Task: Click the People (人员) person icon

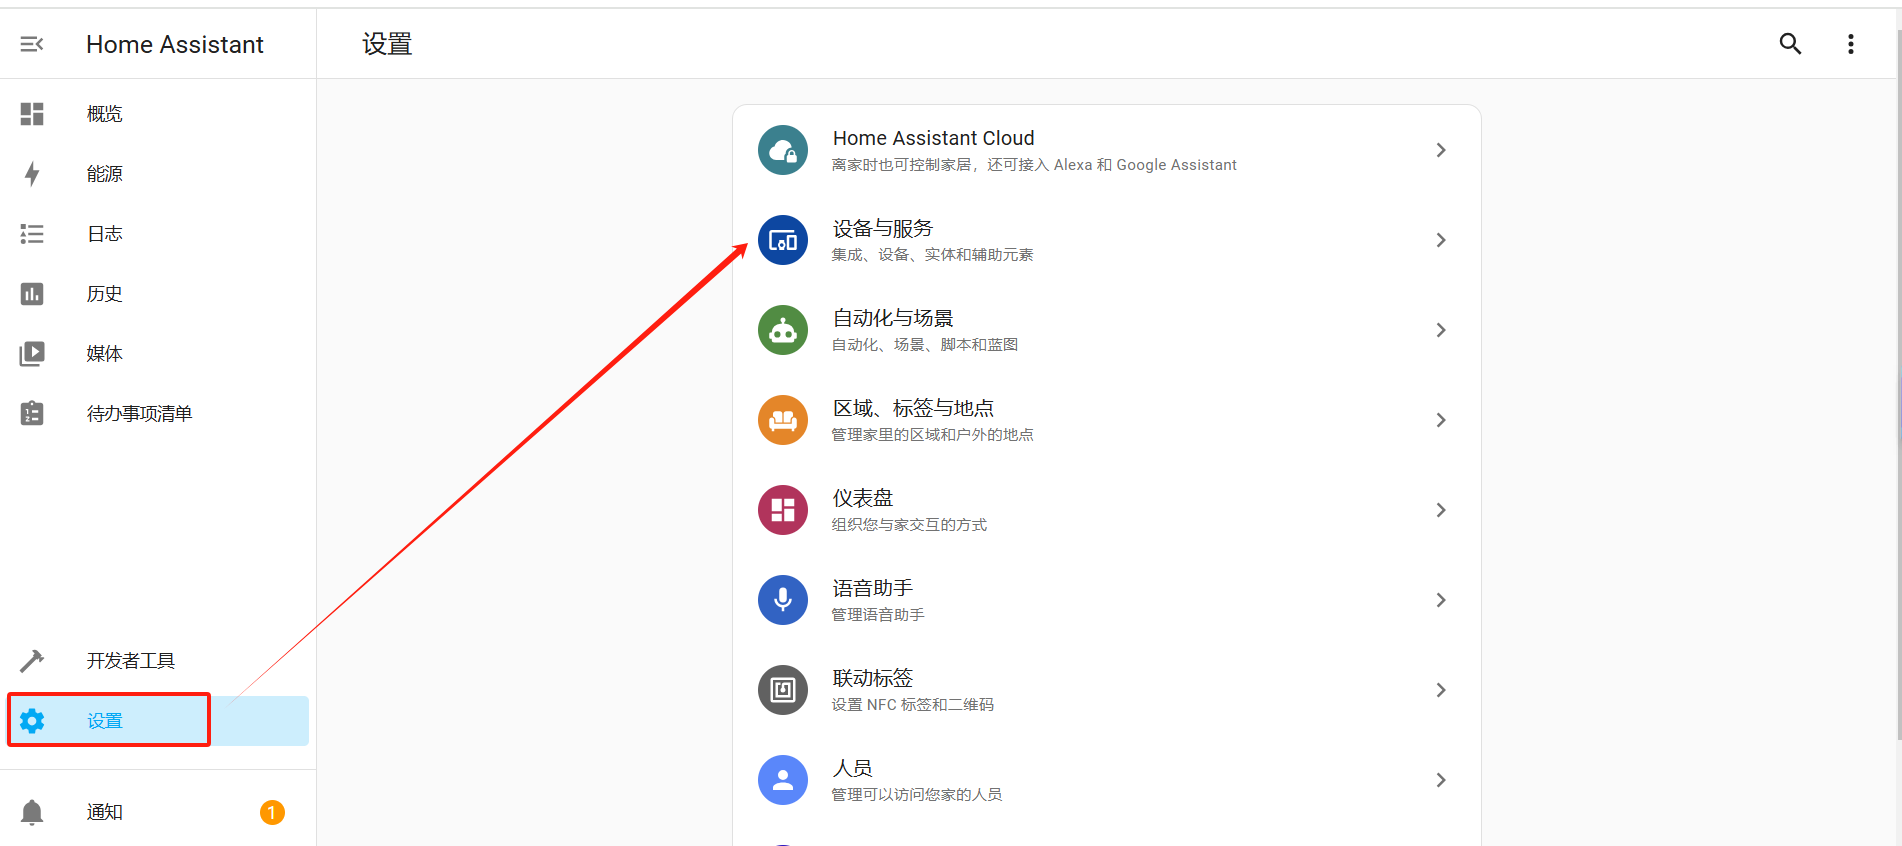Action: coord(783,780)
